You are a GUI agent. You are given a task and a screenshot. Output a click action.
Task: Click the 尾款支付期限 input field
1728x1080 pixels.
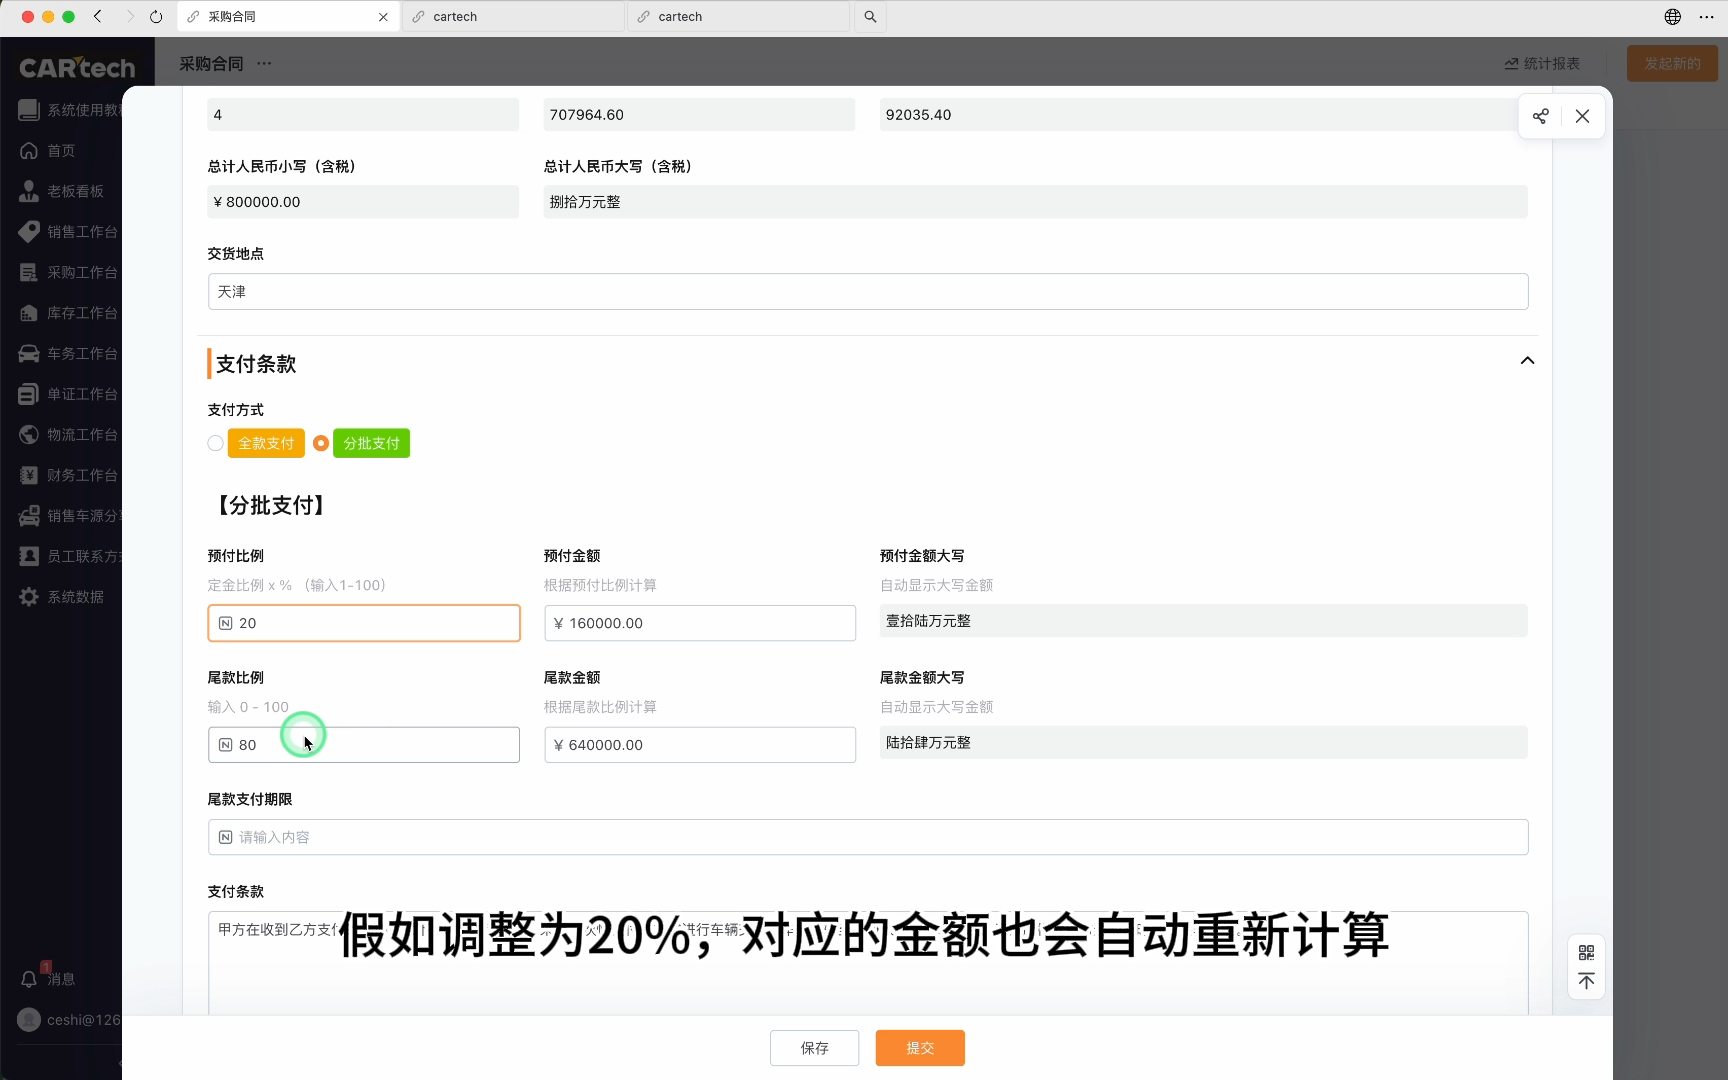pos(868,837)
